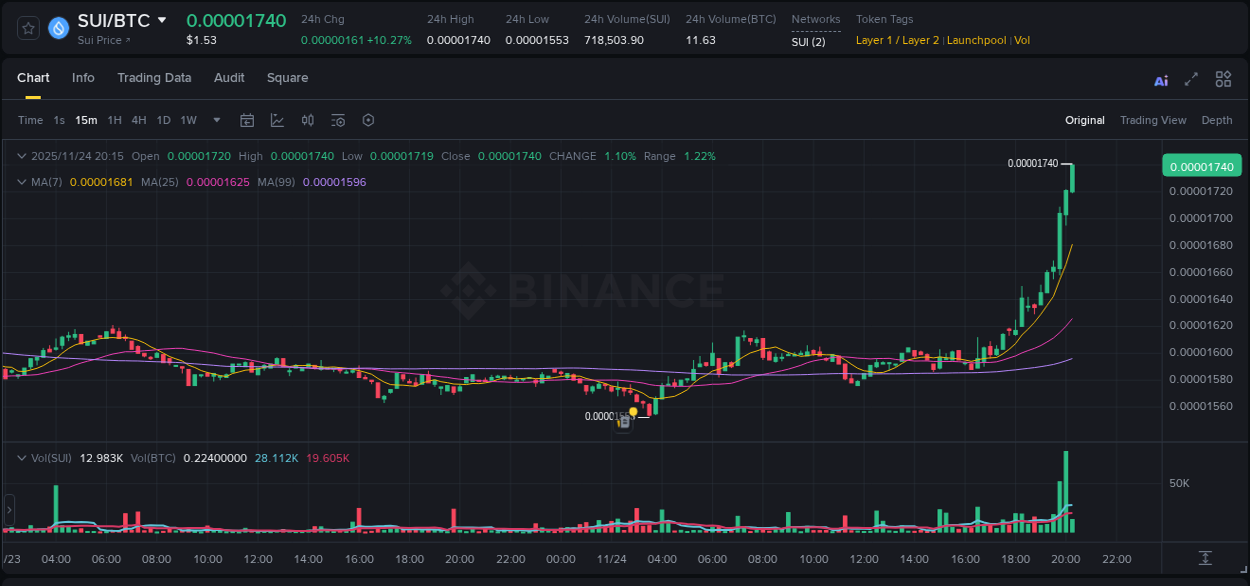The width and height of the screenshot is (1250, 586).
Task: Open the chart settings hexagon icon
Action: (x=368, y=120)
